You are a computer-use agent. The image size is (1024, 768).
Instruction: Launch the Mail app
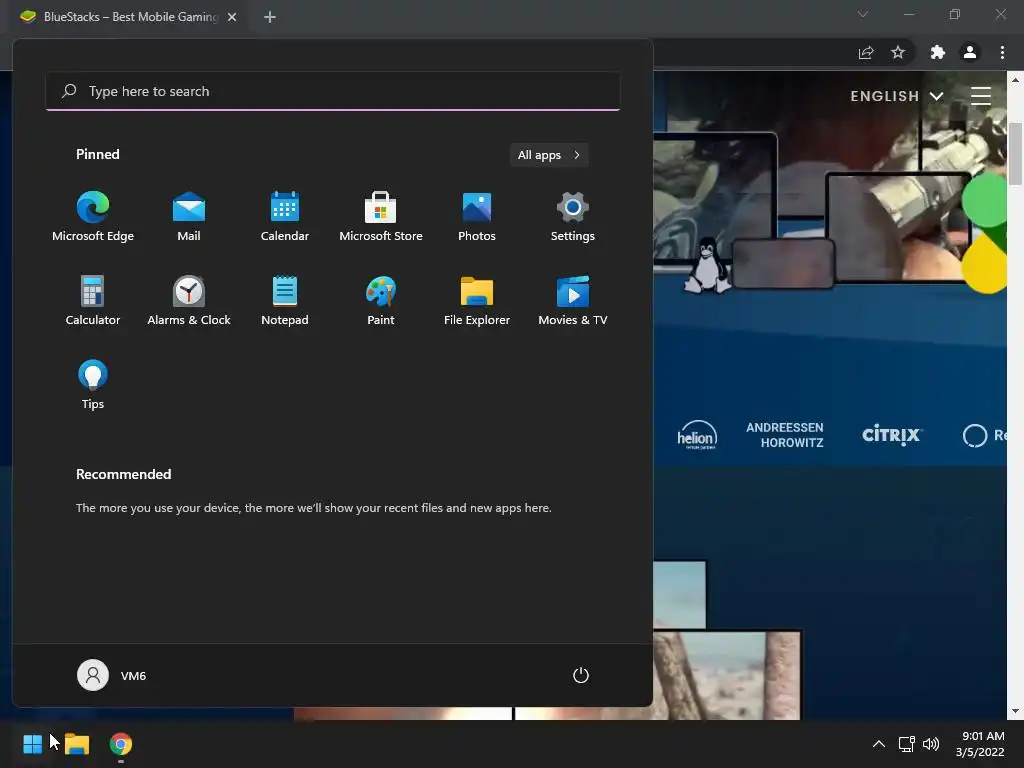189,217
